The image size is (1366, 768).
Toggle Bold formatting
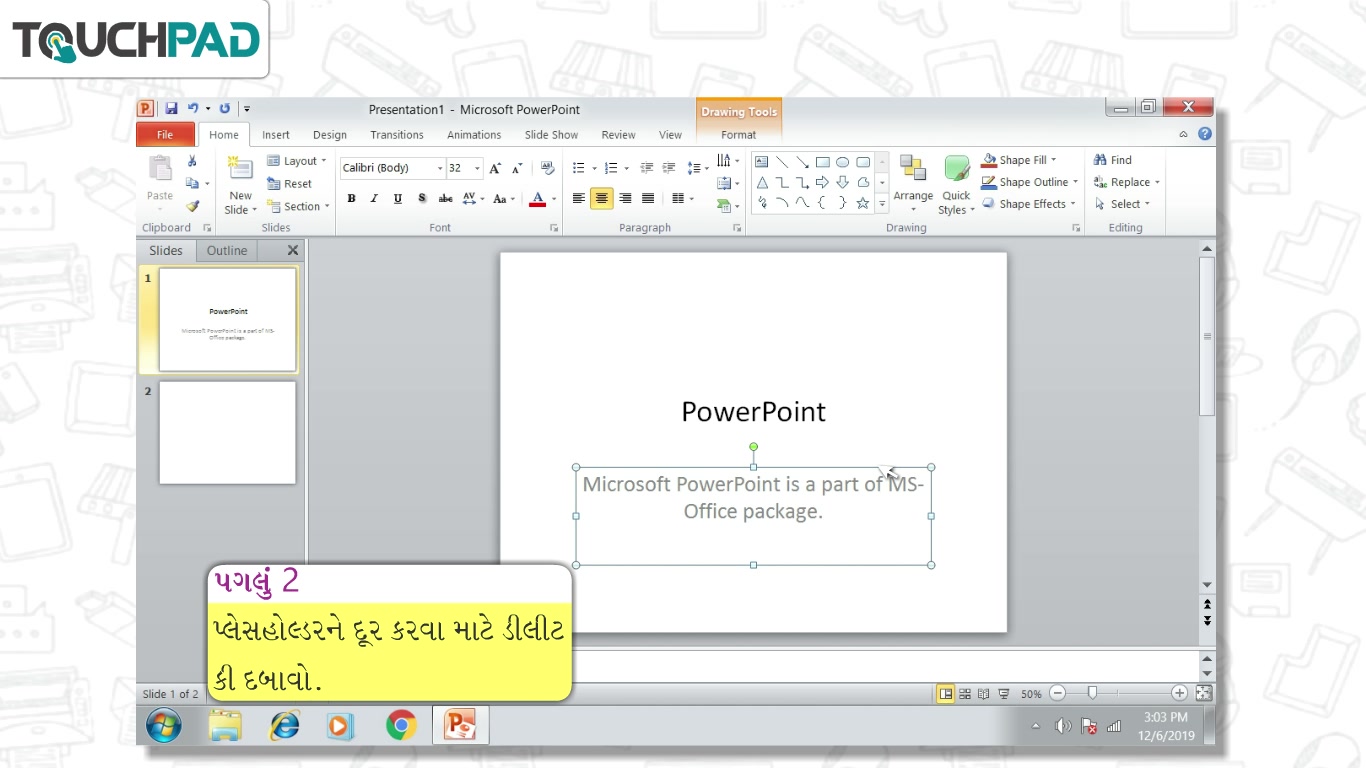coord(351,199)
